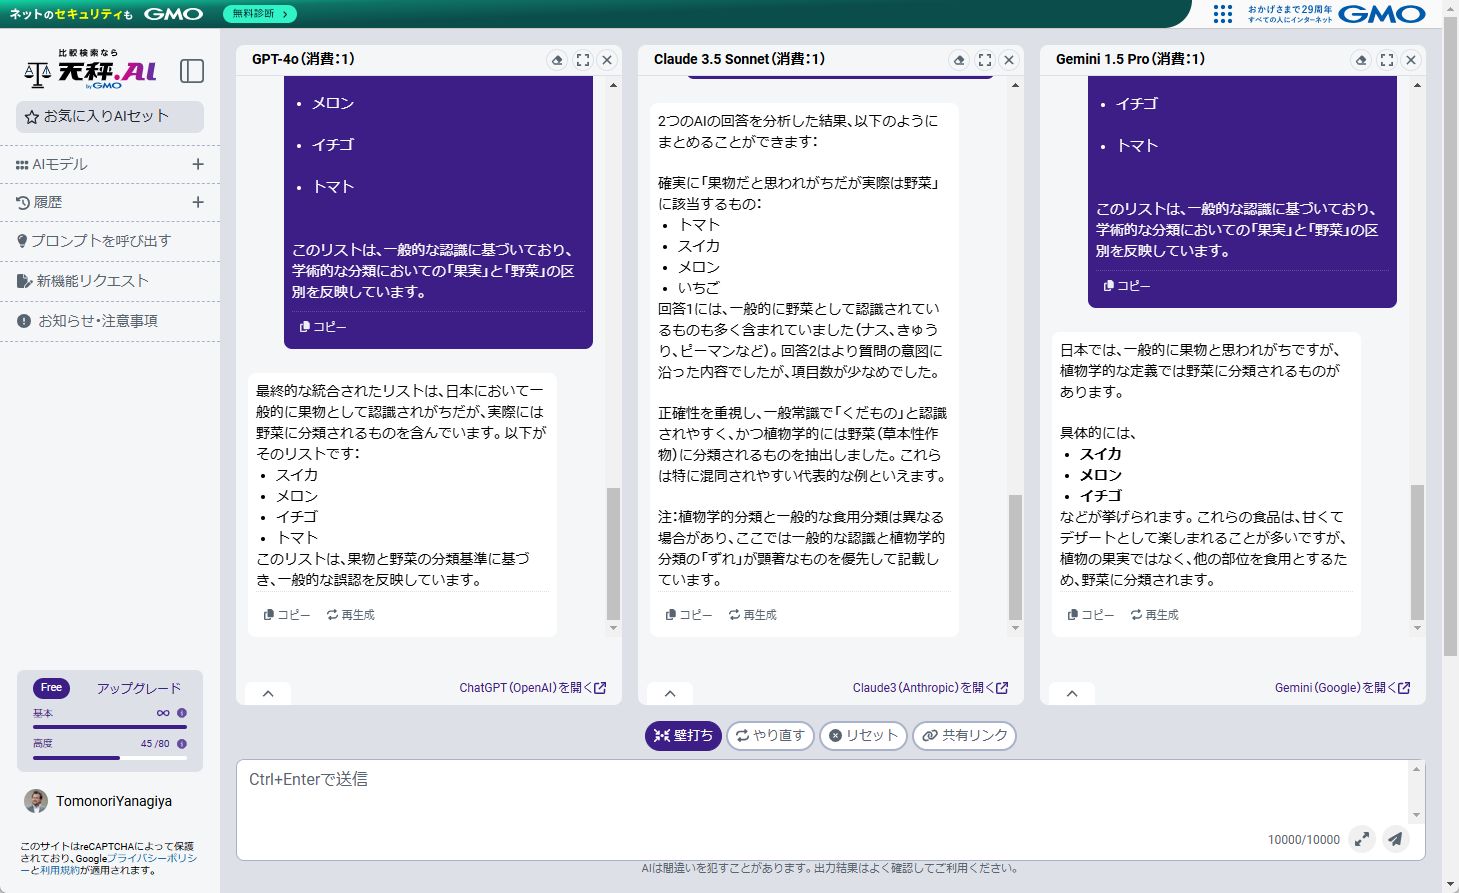The image size is (1459, 893).
Task: Click the 無料診断 button in the top bar
Action: click(x=259, y=15)
